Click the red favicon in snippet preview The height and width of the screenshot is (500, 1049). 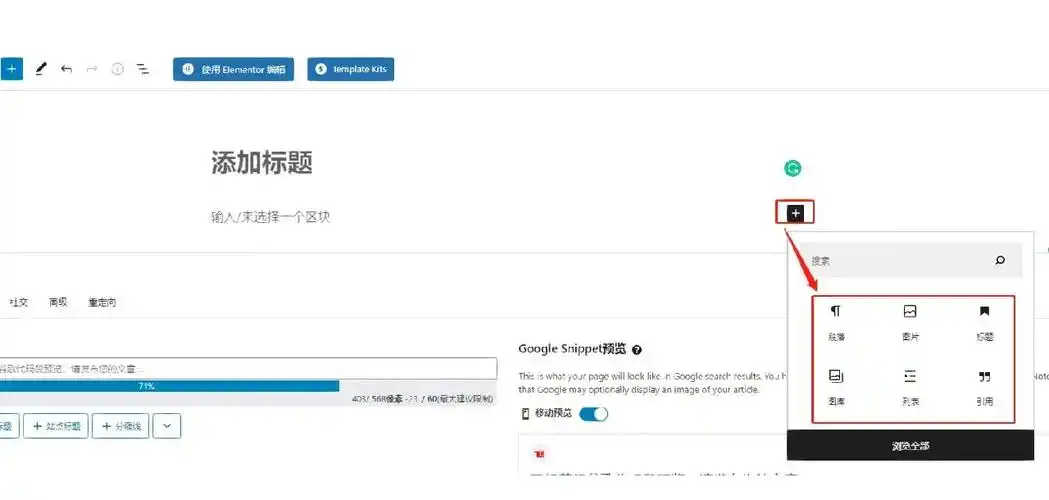pos(539,454)
